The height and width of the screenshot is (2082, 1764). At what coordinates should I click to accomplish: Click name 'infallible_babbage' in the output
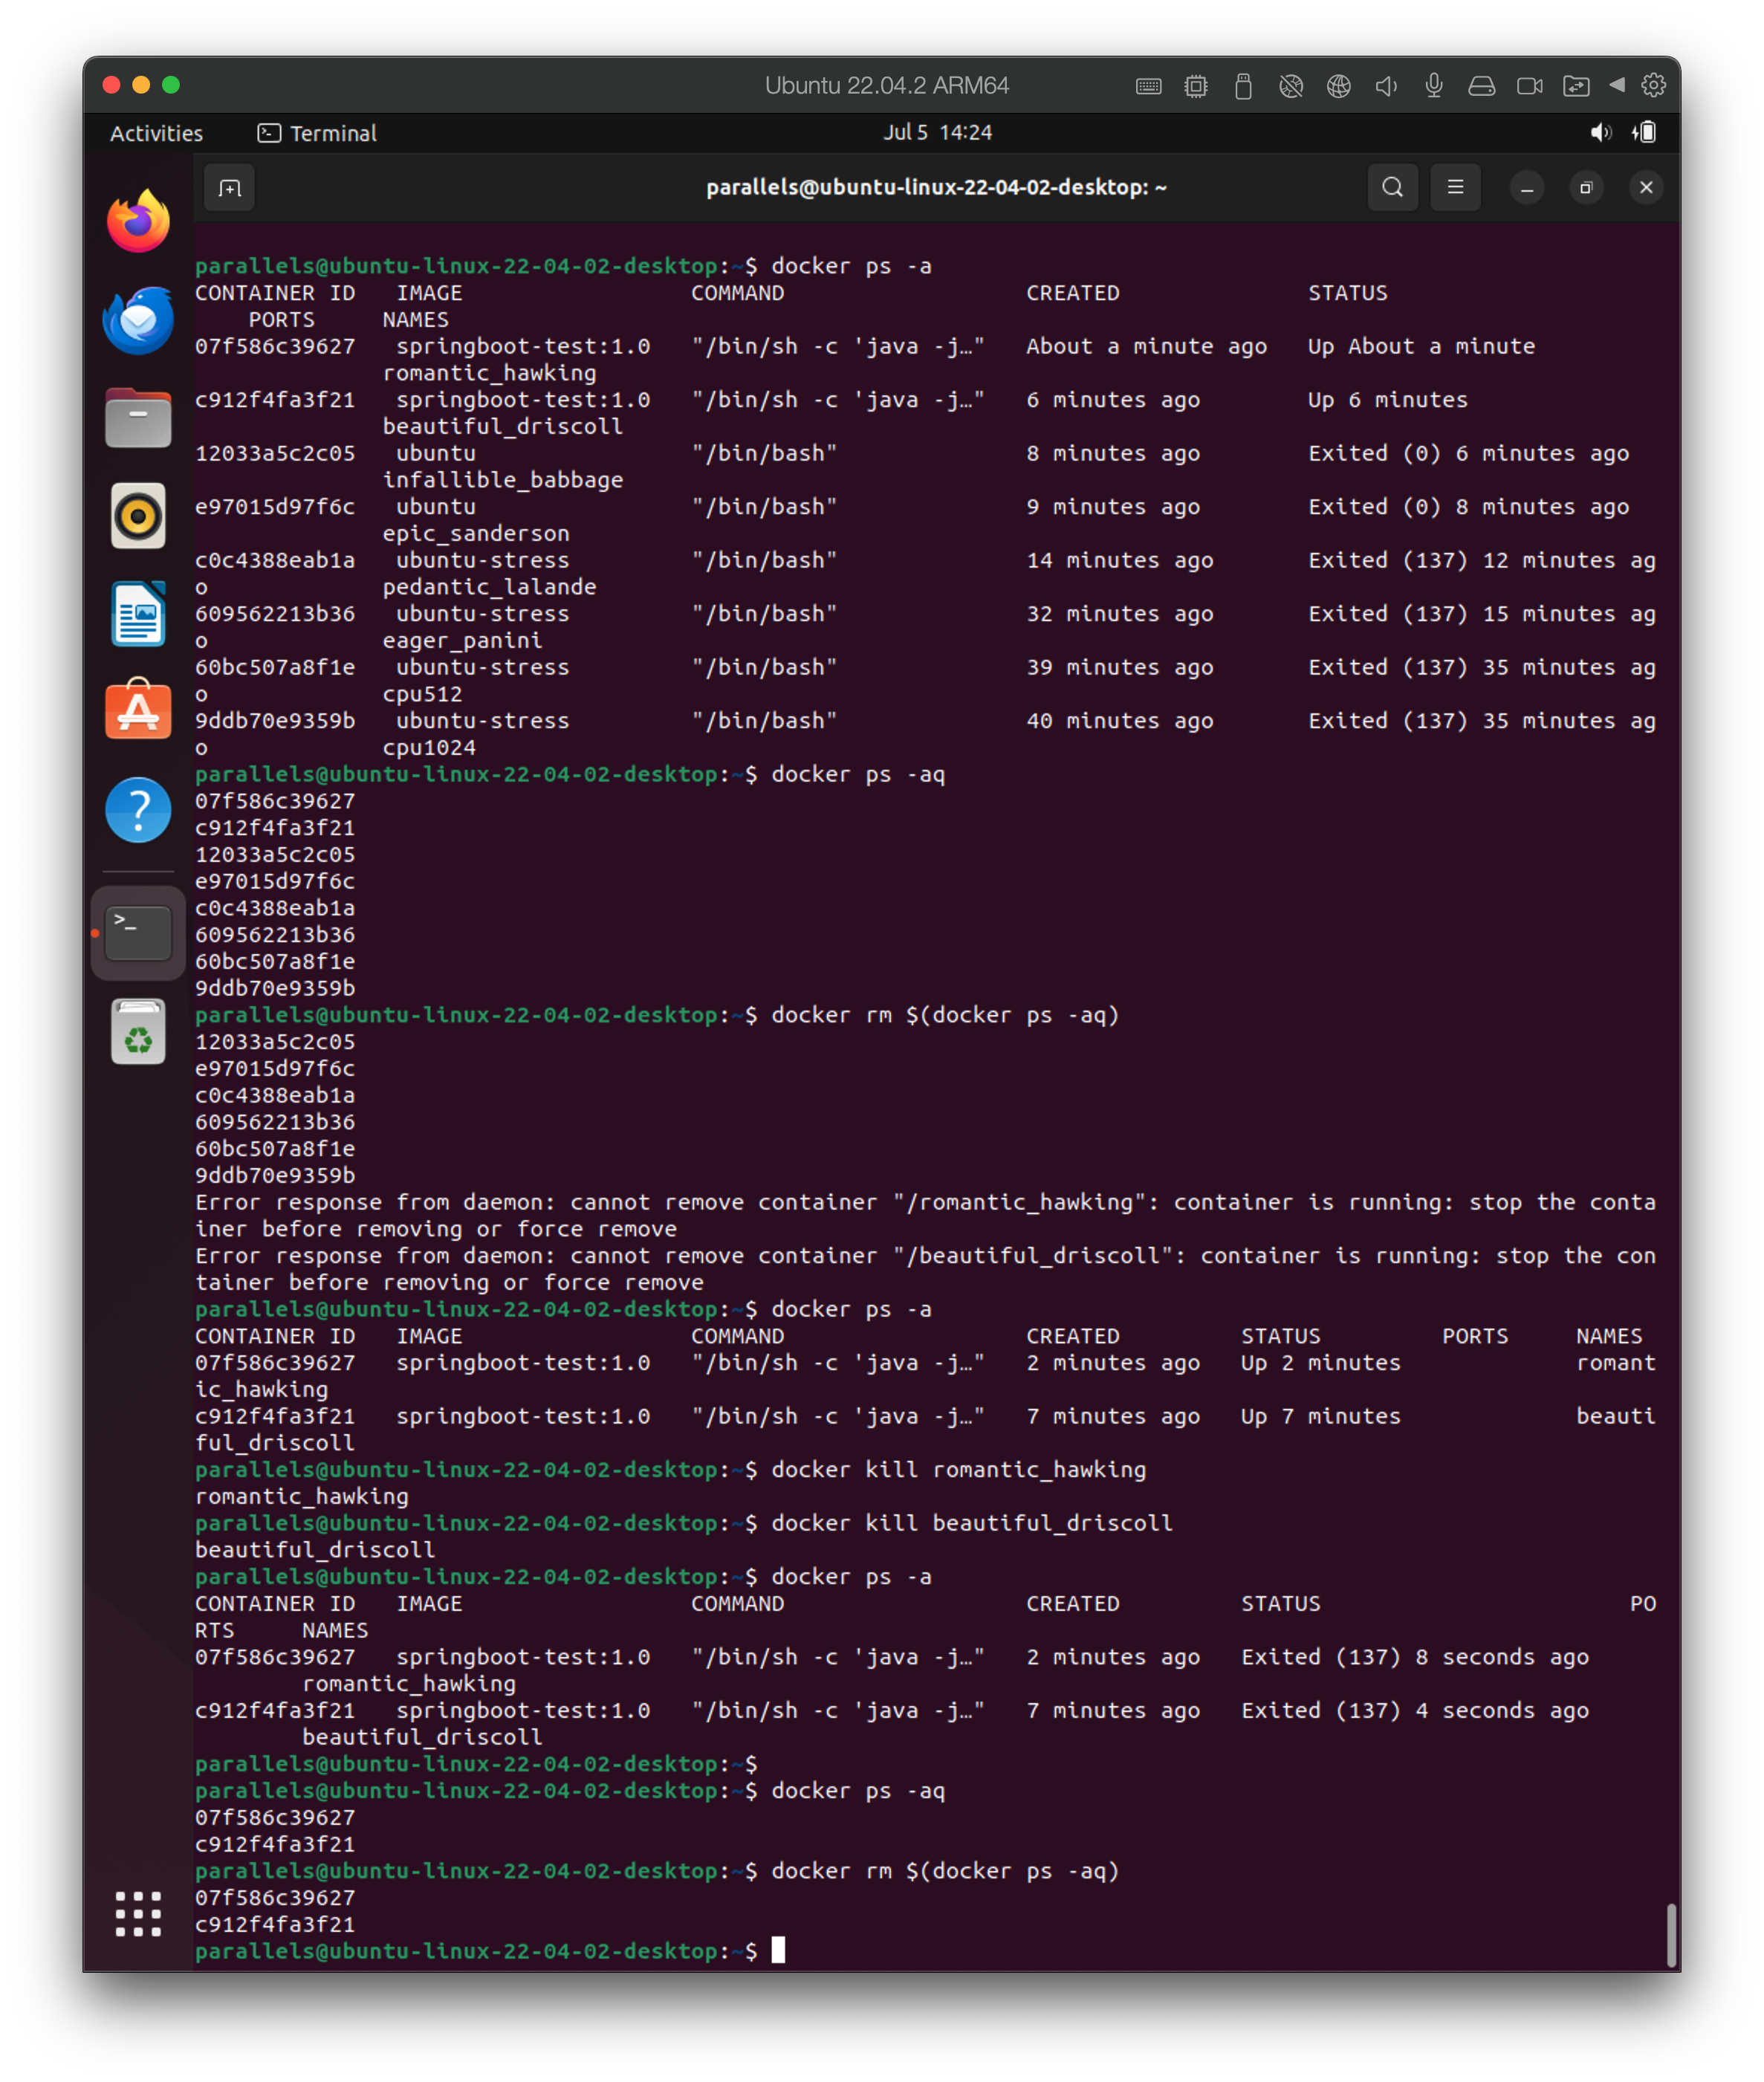point(503,480)
